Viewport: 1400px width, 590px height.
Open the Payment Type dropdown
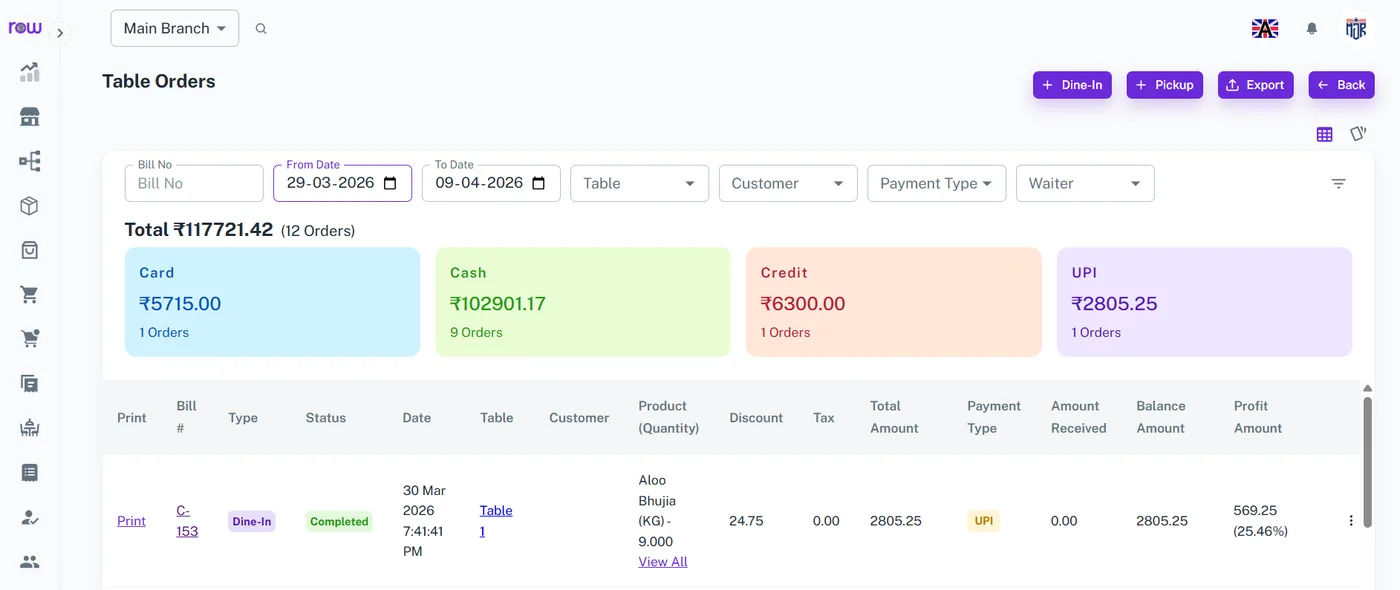click(x=936, y=183)
